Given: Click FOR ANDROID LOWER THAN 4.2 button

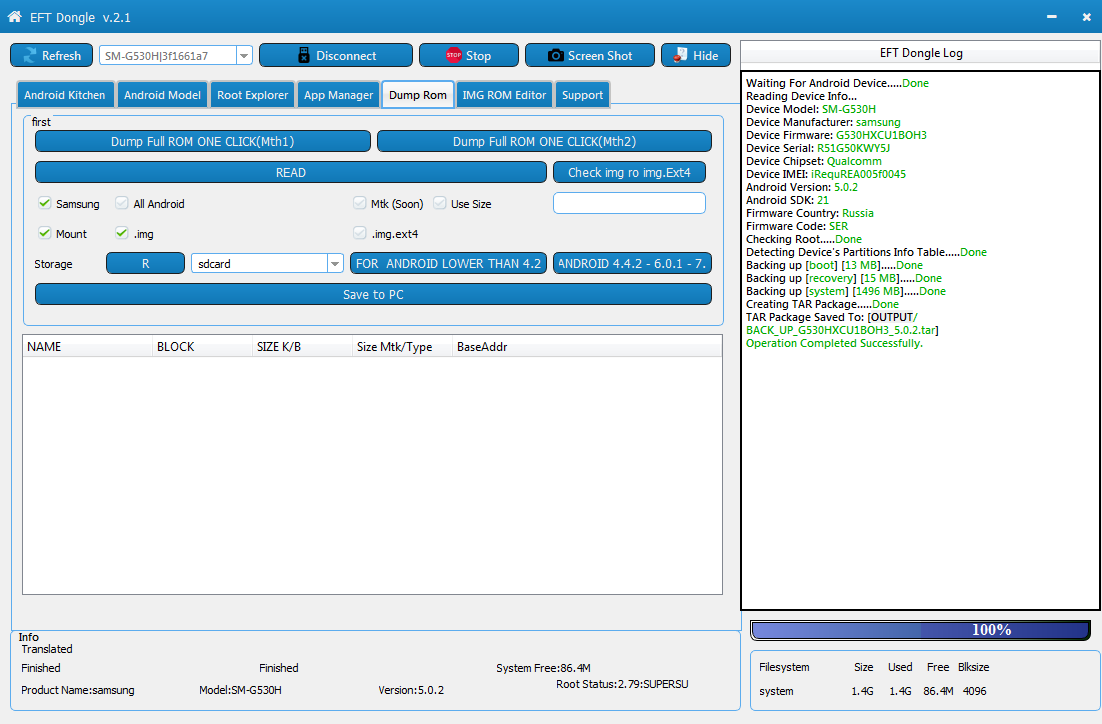Looking at the screenshot, I should [x=448, y=264].
